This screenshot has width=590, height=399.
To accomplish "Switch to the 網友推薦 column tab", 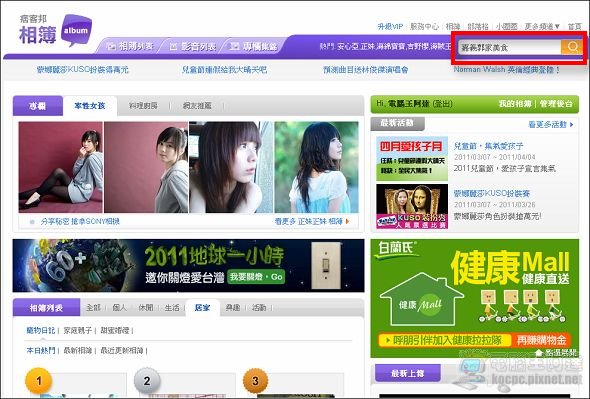I will [197, 106].
